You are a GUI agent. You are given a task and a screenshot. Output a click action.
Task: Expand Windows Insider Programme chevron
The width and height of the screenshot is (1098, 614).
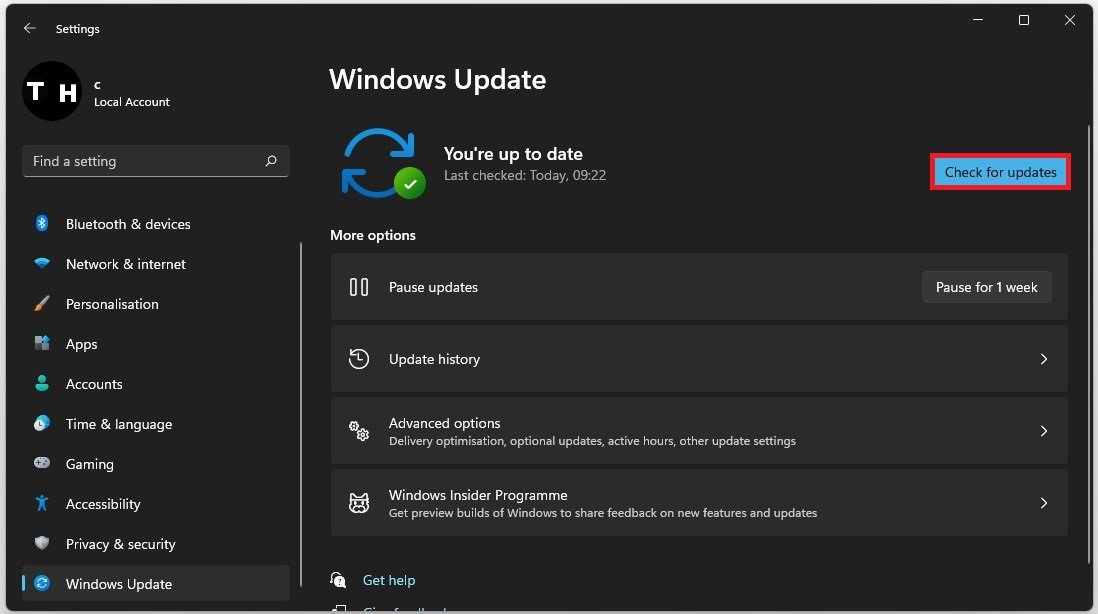[1043, 503]
